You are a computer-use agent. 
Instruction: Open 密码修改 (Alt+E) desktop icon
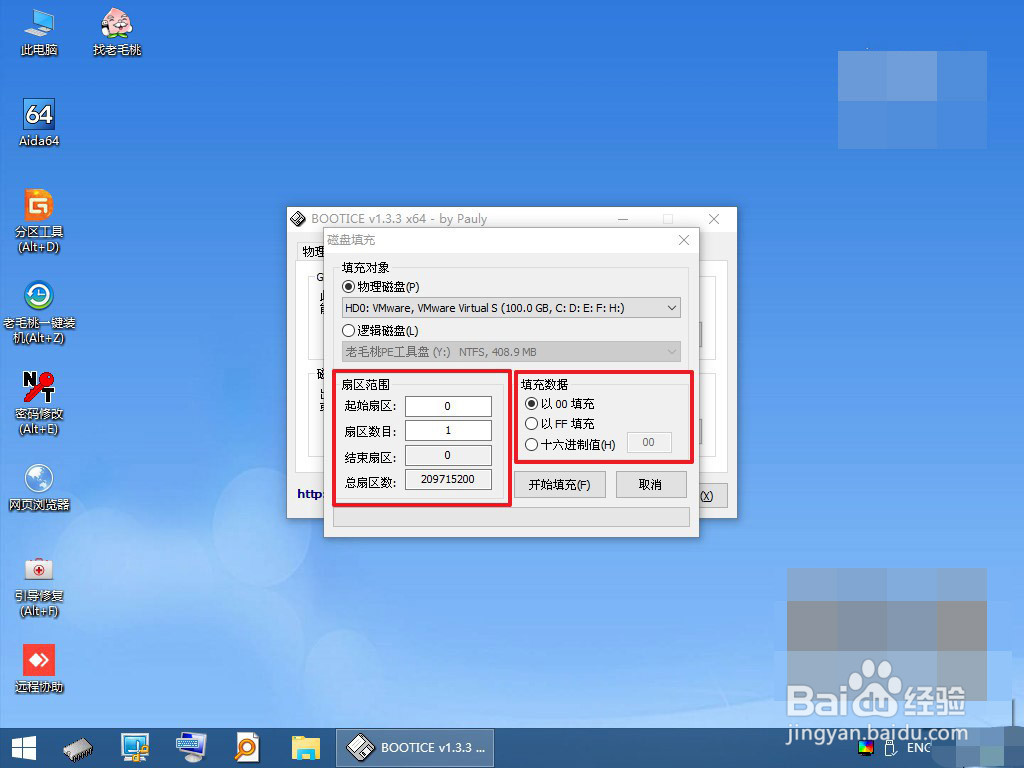39,403
